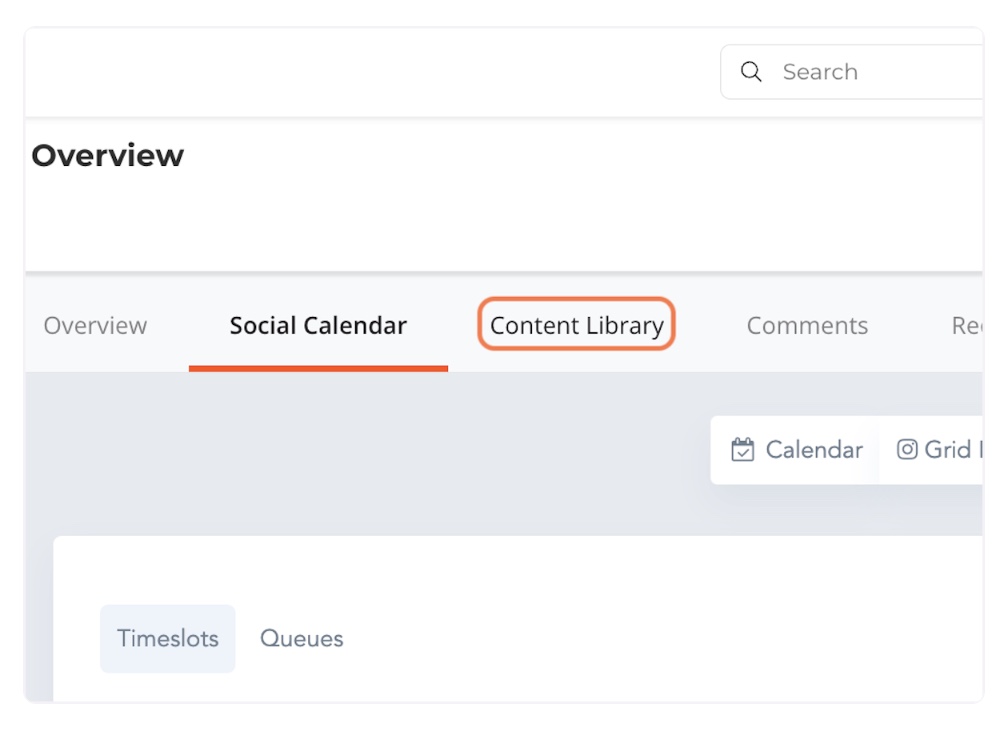Click the Overview page heading
Image resolution: width=1004 pixels, height=732 pixels.
point(108,156)
